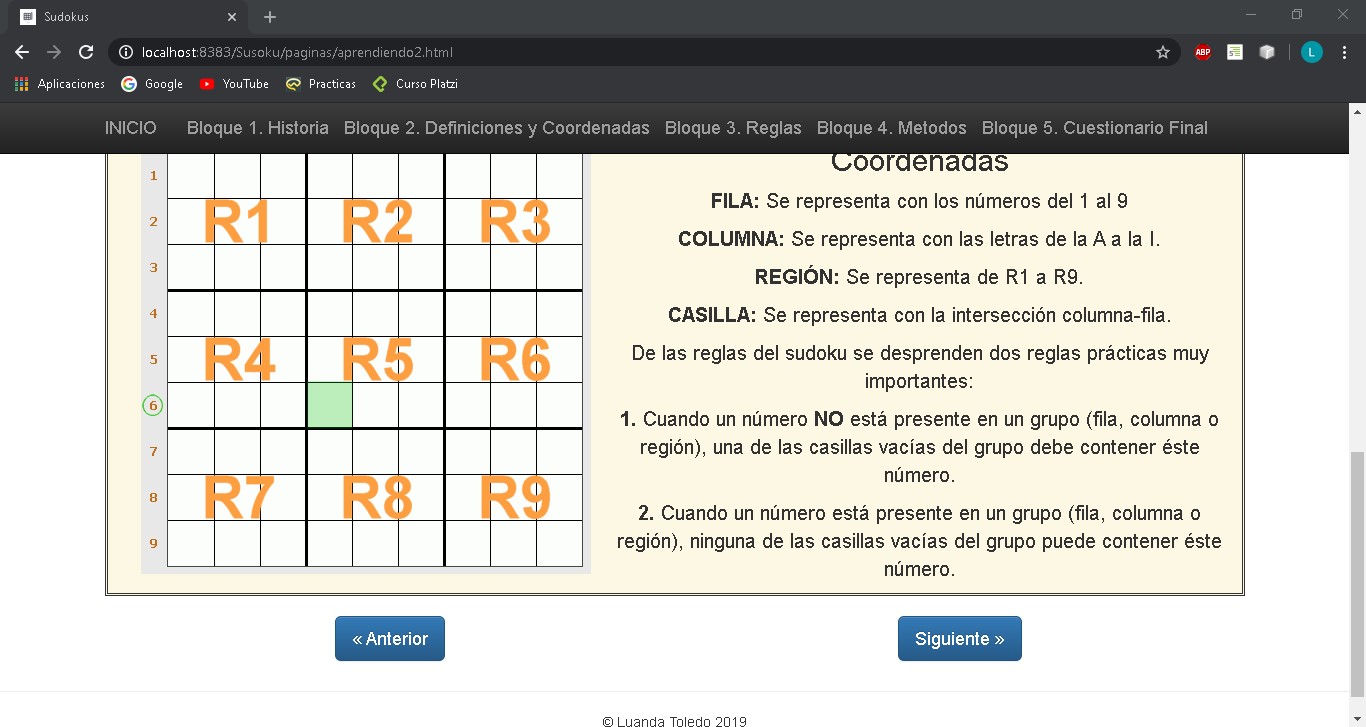Open the Chrome profile avatar L
The image size is (1366, 727).
click(x=1311, y=52)
